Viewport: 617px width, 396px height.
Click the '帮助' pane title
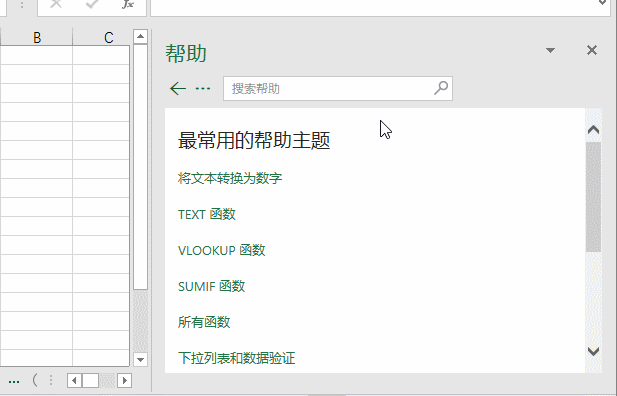pyautogui.click(x=186, y=53)
